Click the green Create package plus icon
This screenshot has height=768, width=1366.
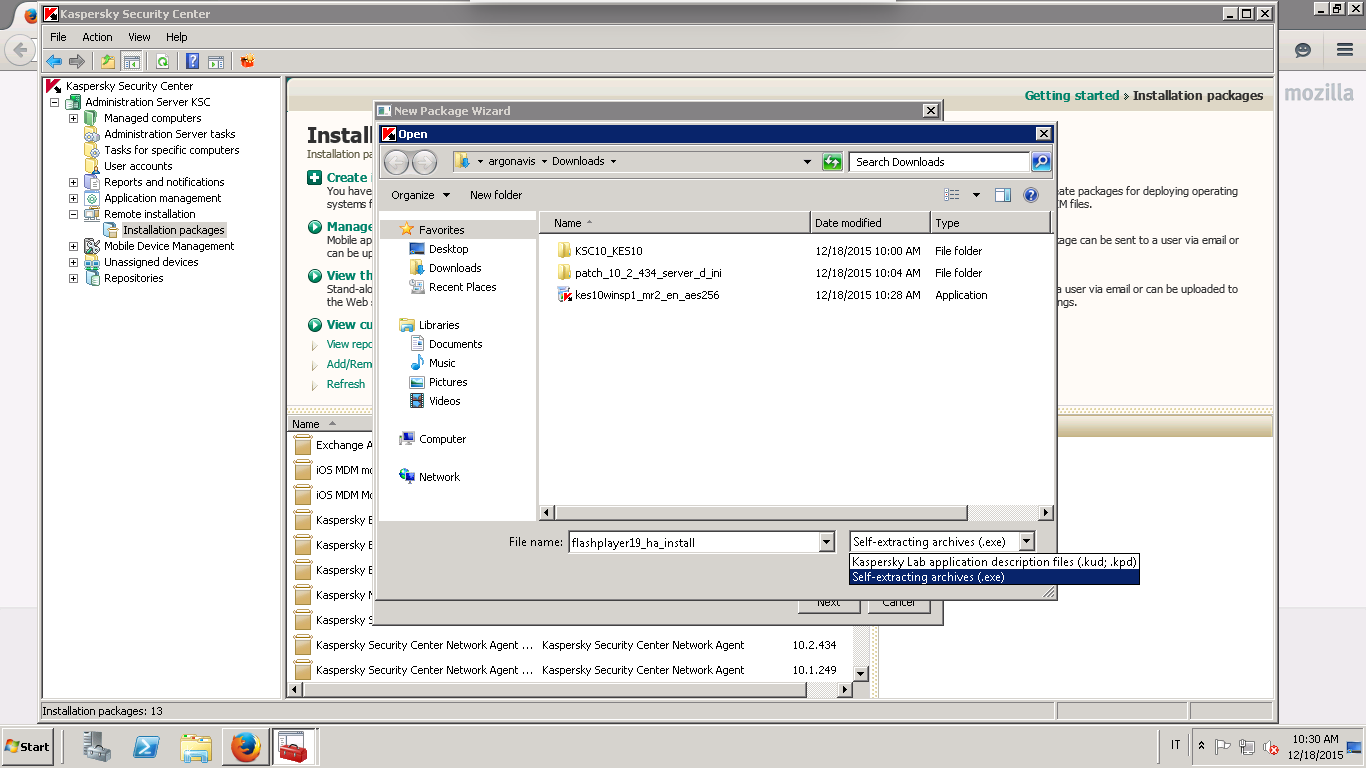(315, 177)
